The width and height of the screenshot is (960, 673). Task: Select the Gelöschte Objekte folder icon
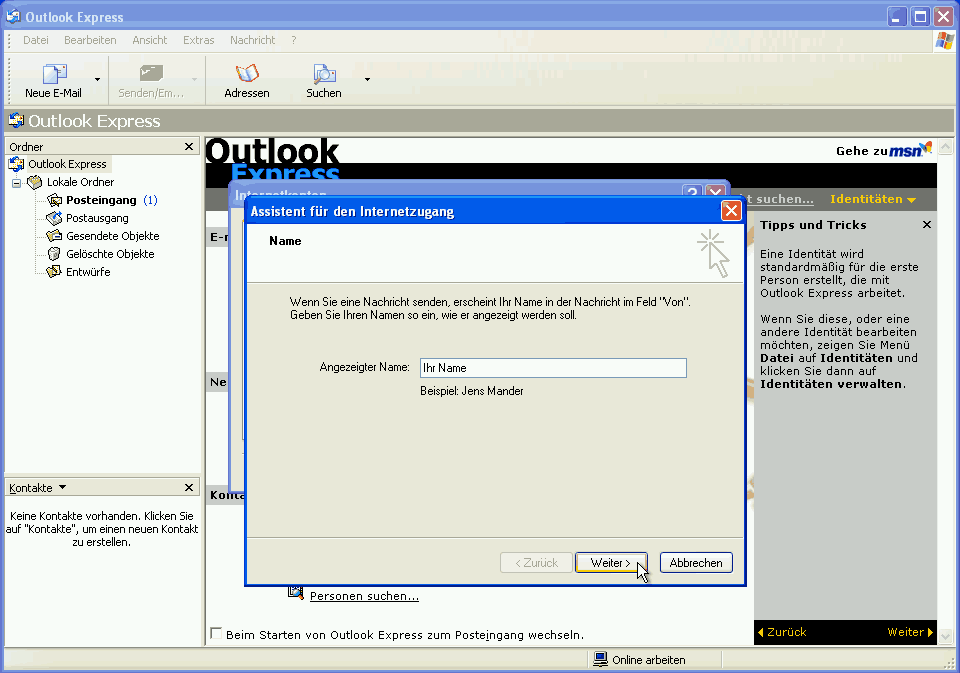[x=55, y=253]
